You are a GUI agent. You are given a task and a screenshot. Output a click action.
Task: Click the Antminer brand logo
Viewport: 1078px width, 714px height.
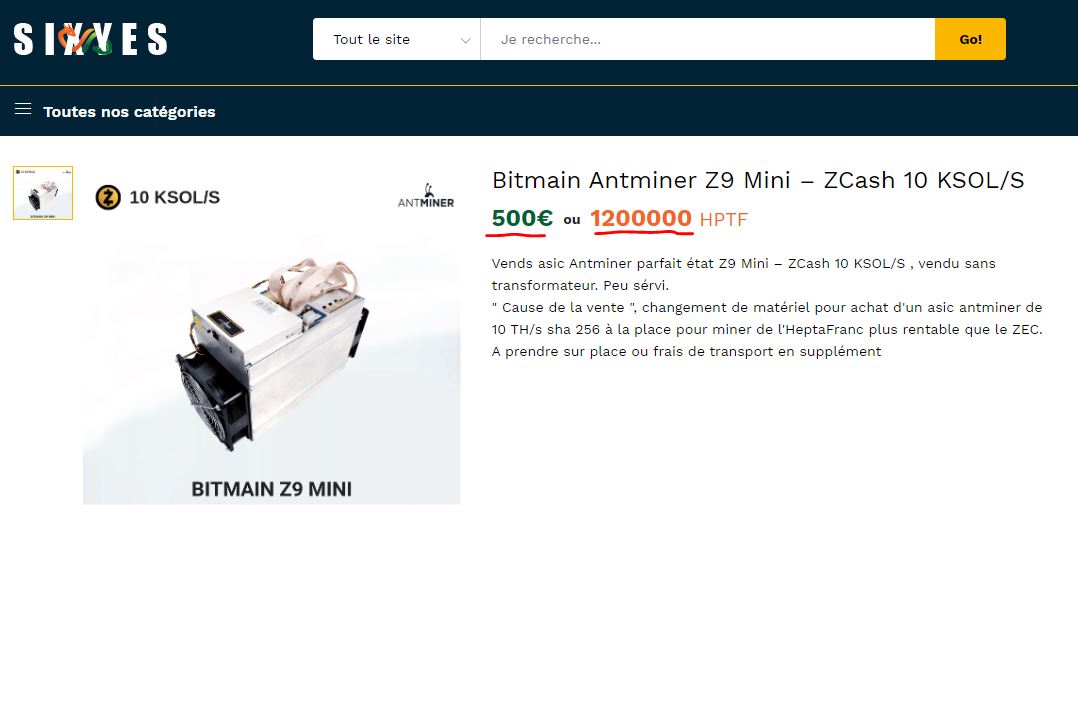426,197
